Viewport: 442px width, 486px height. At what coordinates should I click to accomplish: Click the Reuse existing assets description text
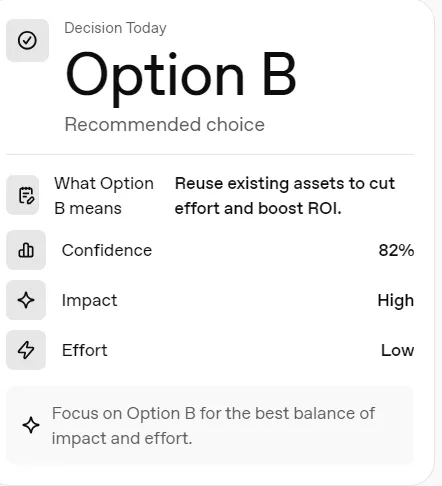click(x=285, y=196)
